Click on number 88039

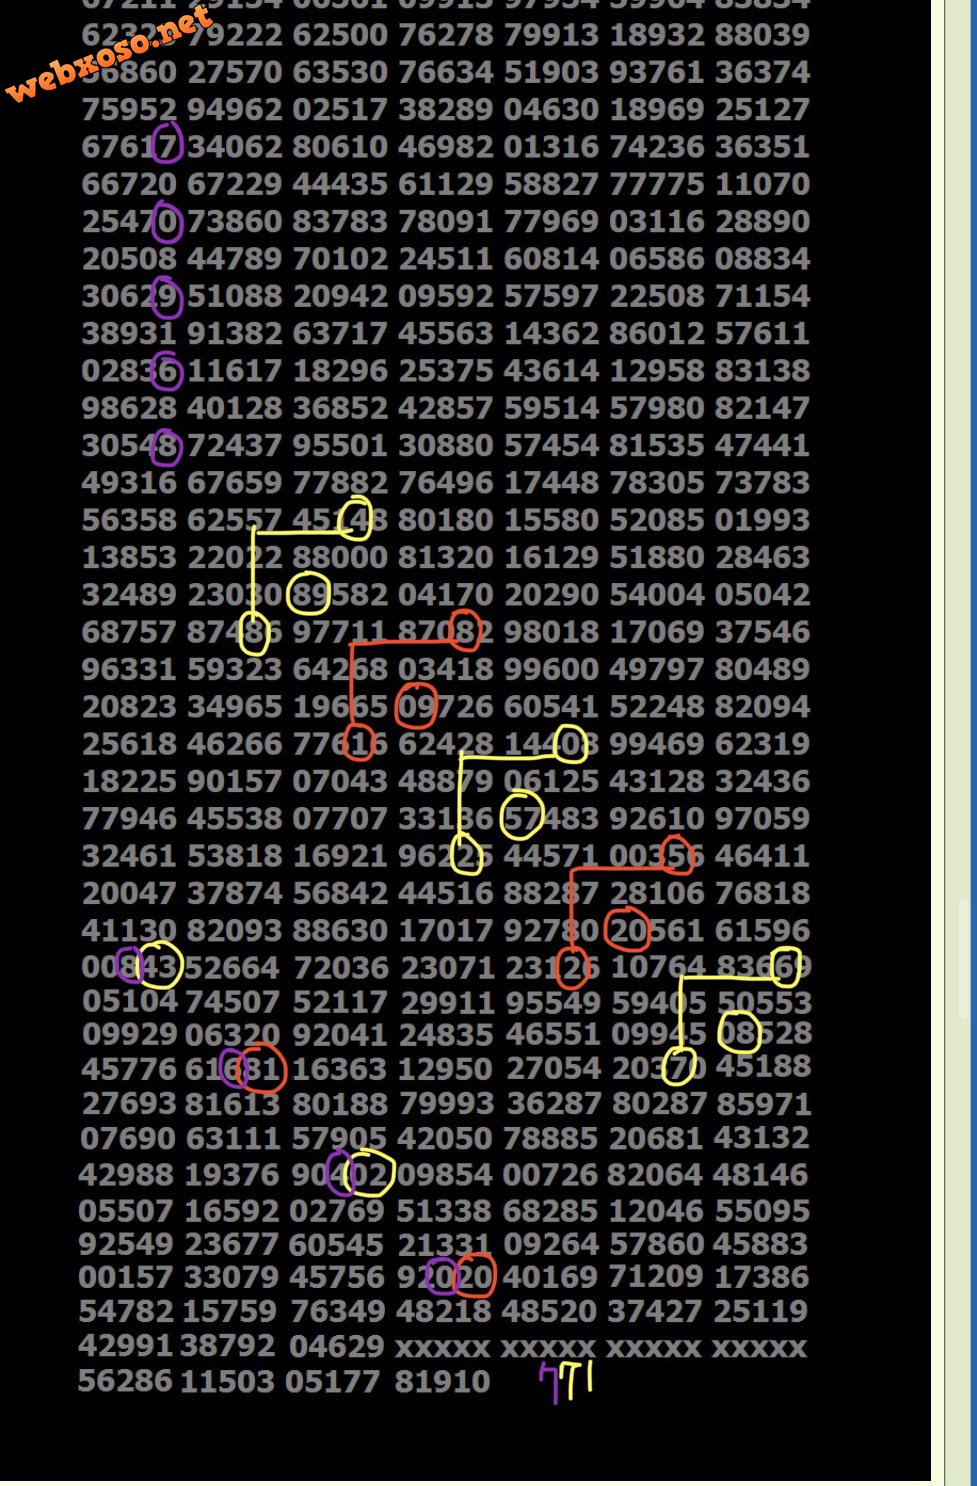(x=762, y=35)
